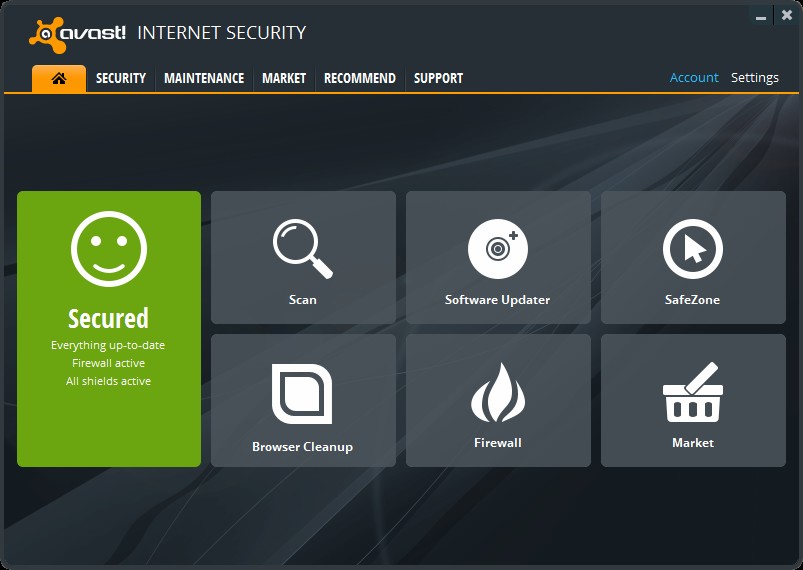Open the Security tab

pos(121,78)
